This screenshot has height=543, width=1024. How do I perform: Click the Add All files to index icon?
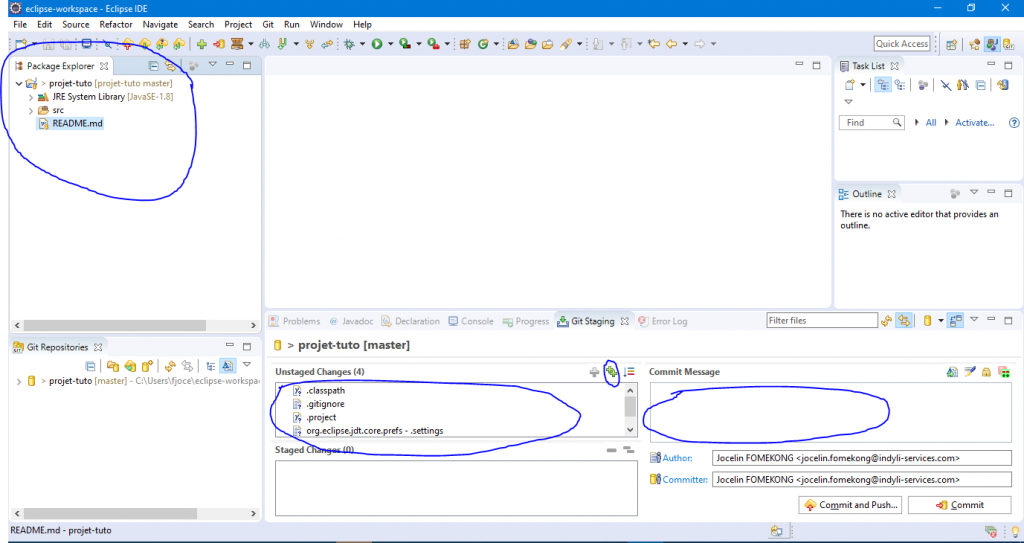(611, 372)
